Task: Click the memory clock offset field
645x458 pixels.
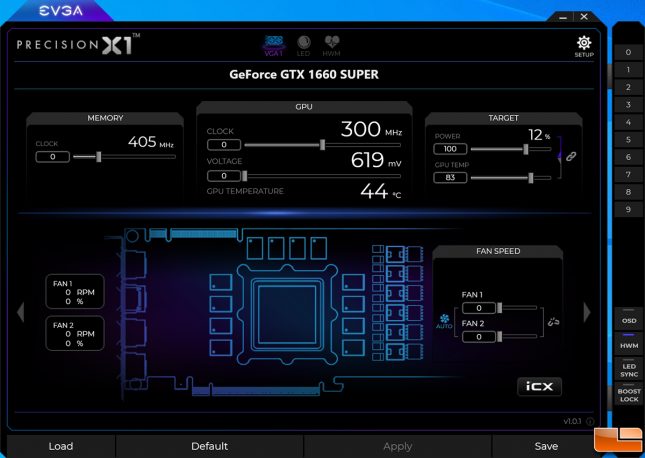Action: coord(53,157)
